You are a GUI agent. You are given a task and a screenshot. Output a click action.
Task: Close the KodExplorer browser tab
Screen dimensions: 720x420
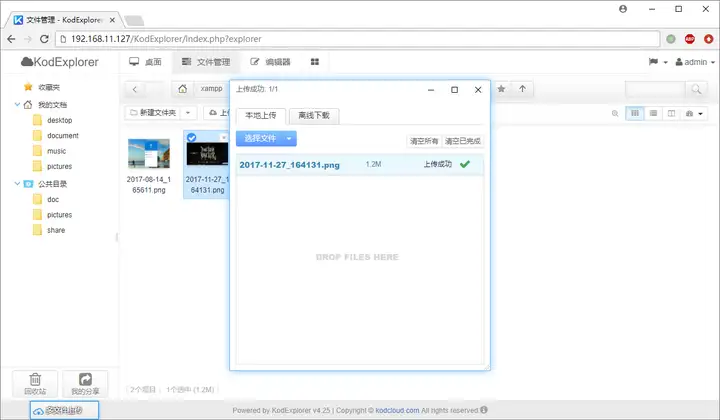pyautogui.click(x=112, y=20)
